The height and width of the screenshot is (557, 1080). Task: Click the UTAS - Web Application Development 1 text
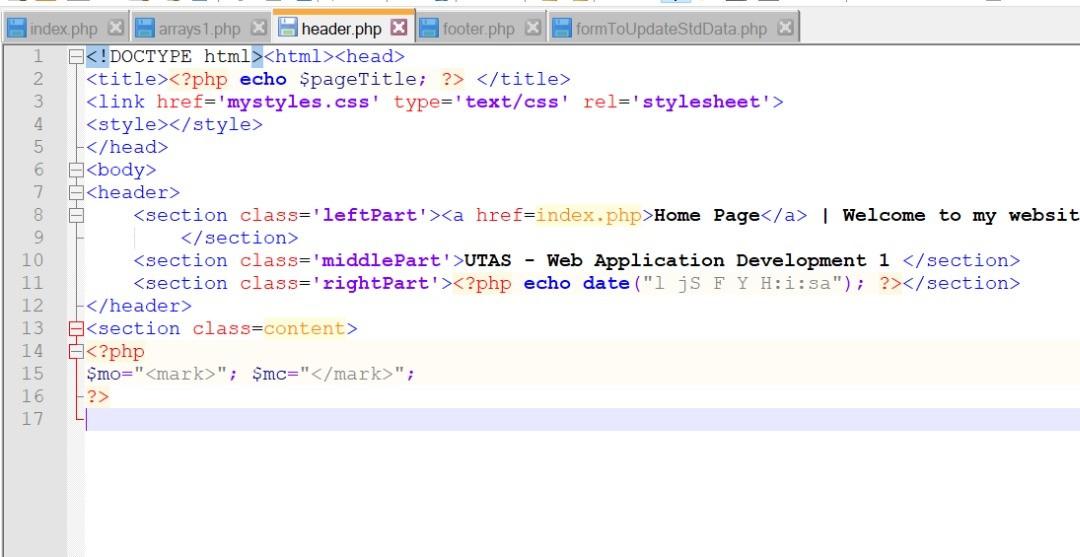[677, 261]
